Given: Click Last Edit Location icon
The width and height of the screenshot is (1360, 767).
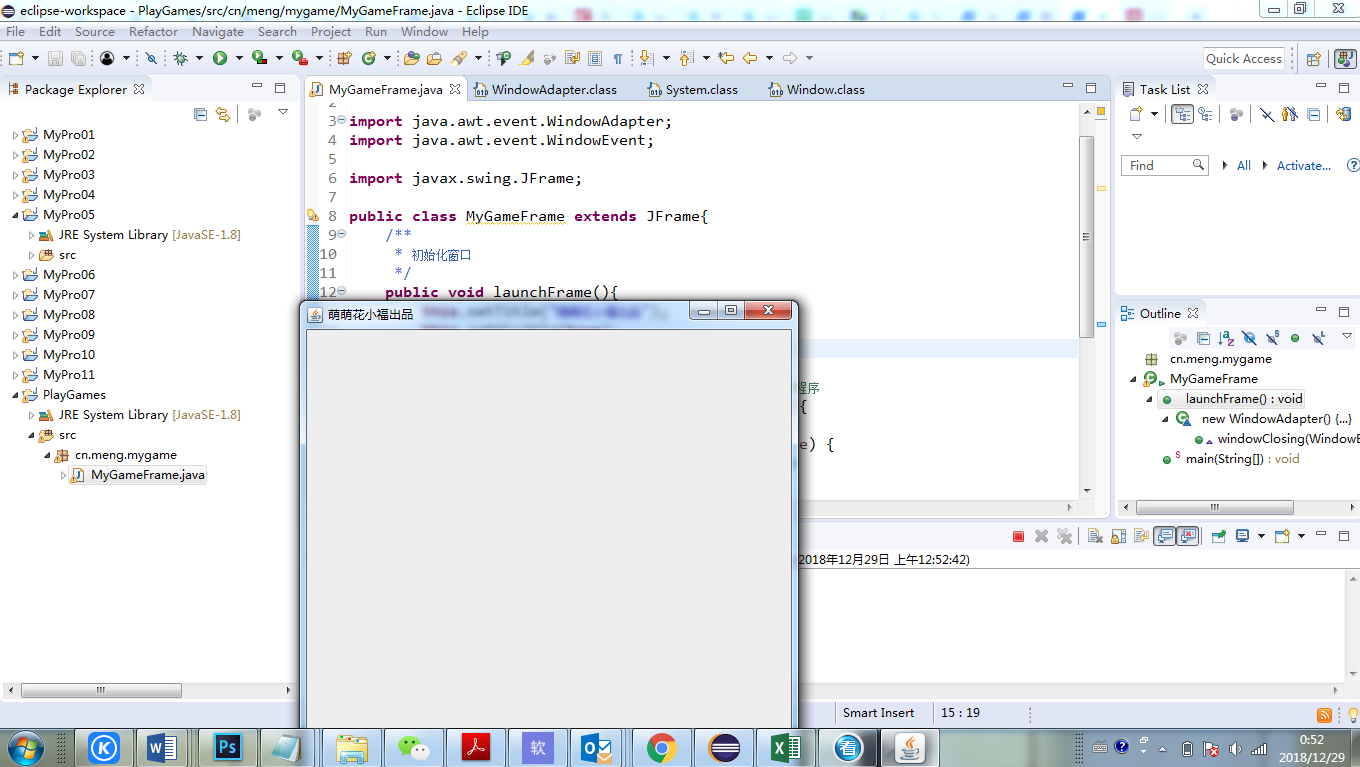Looking at the screenshot, I should coord(727,58).
